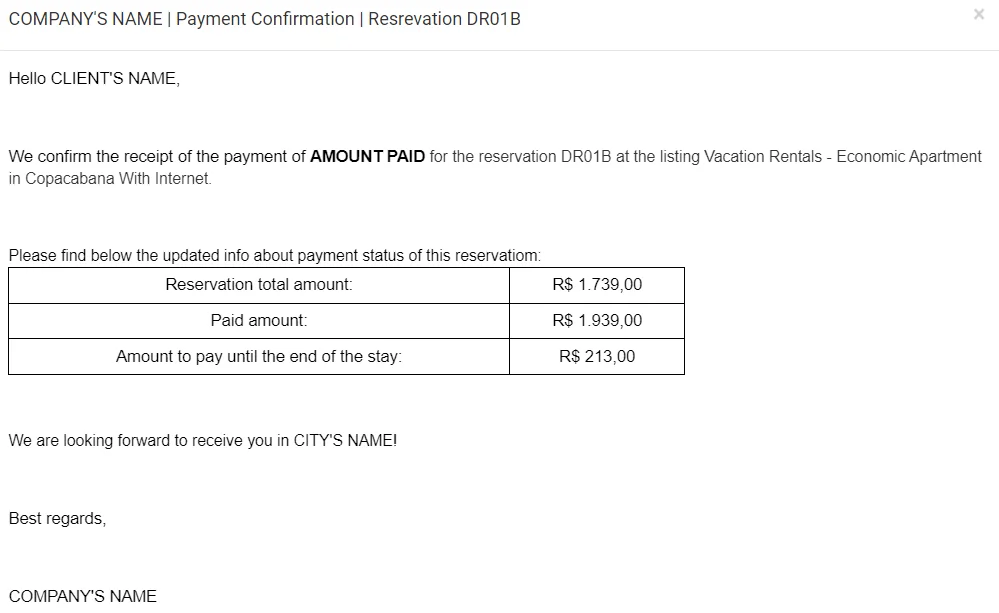Select the 'Reservation total amount' table cell
The width and height of the screenshot is (999, 613).
(259, 285)
